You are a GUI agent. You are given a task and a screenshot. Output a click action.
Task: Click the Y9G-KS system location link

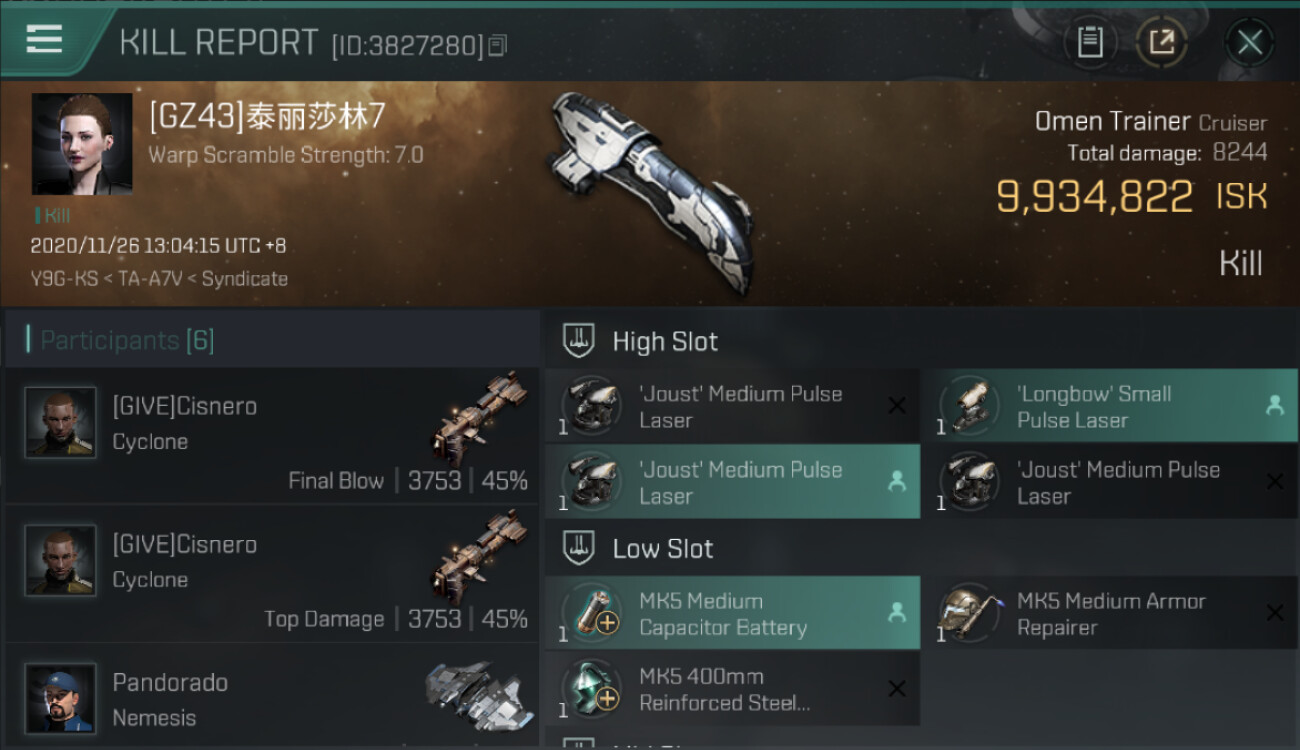click(x=63, y=279)
